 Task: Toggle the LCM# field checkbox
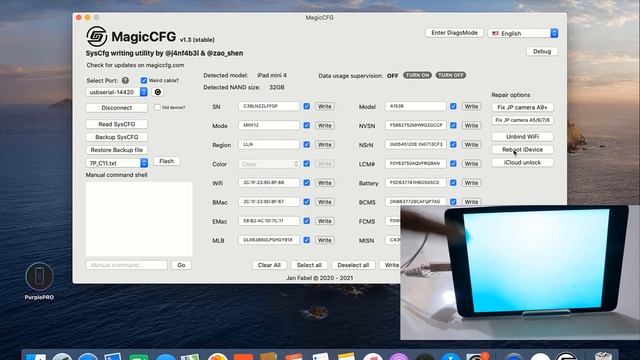(453, 164)
